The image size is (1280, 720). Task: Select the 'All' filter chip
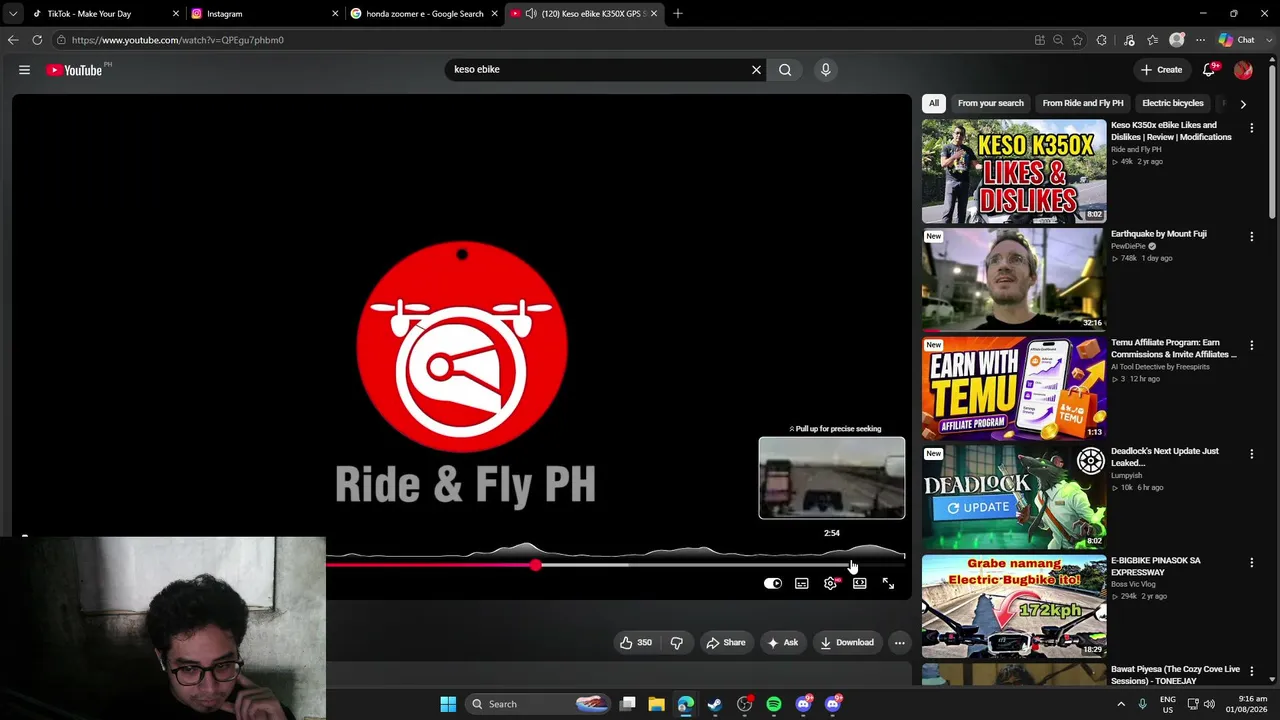coord(934,103)
